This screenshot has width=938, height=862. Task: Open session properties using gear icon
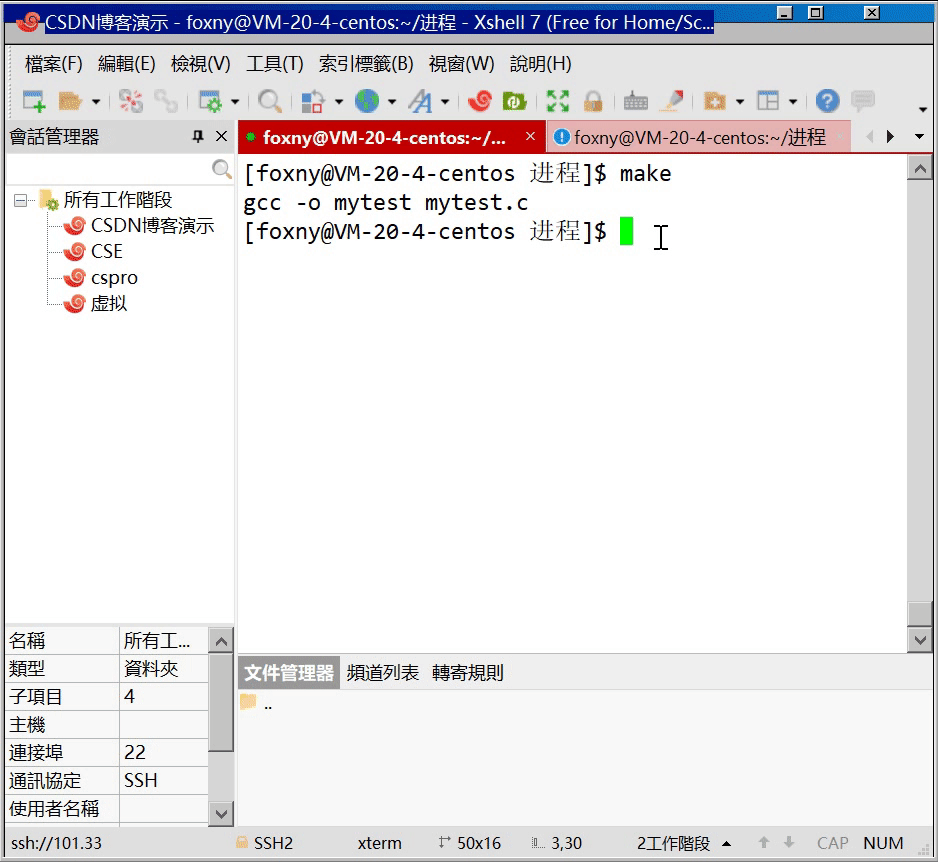click(x=211, y=102)
